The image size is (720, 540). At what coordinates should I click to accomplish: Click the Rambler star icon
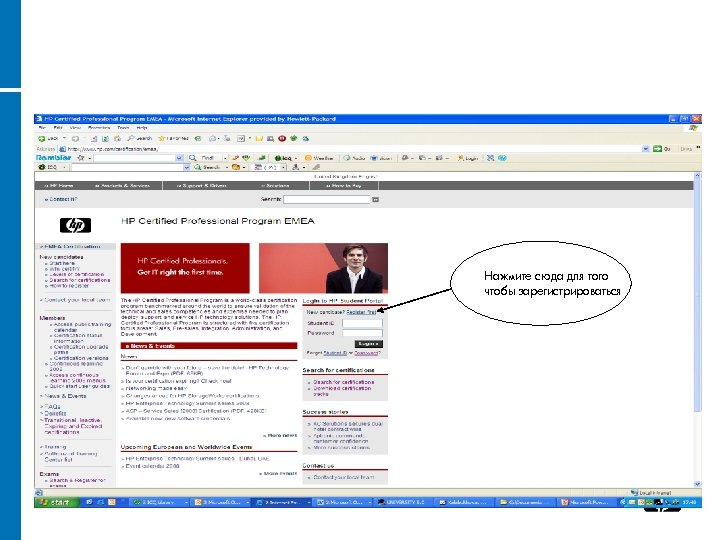[81, 158]
